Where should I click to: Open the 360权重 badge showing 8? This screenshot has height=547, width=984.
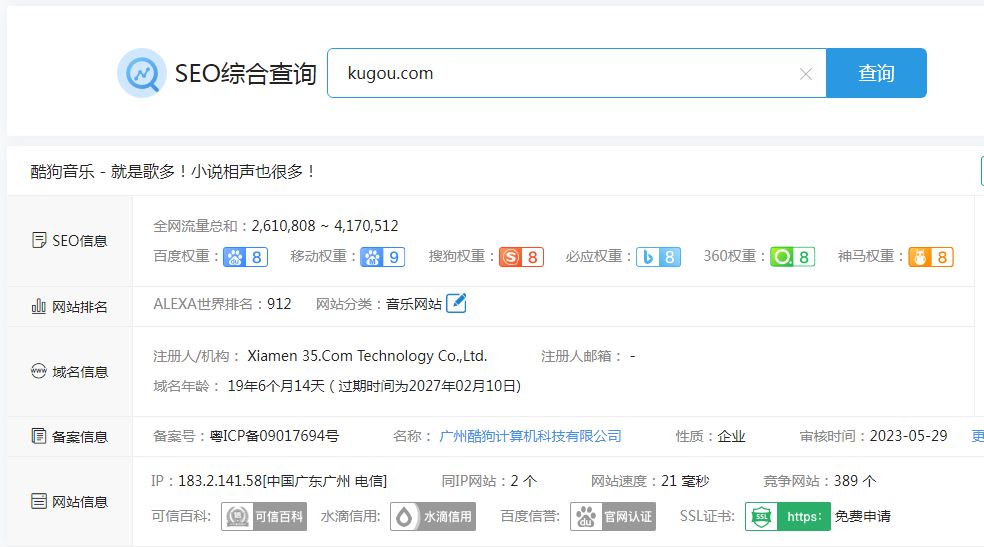[x=793, y=257]
